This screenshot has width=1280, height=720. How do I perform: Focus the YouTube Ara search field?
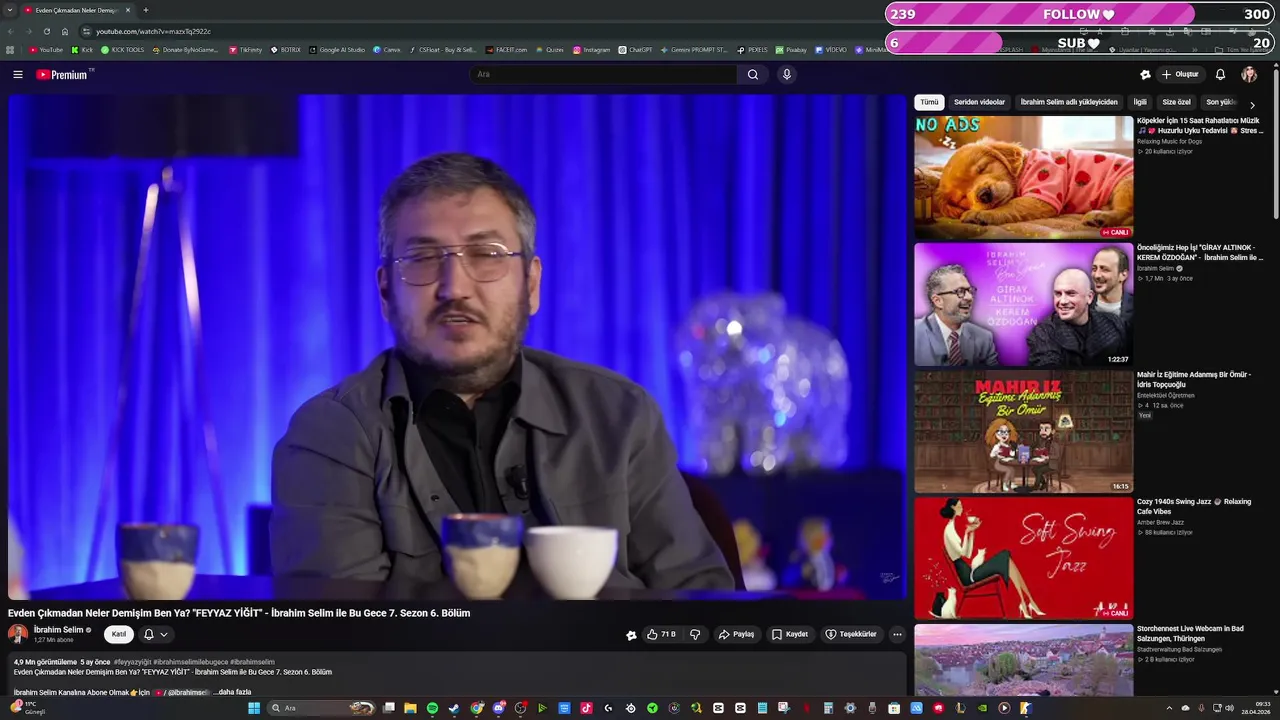pyautogui.click(x=605, y=74)
